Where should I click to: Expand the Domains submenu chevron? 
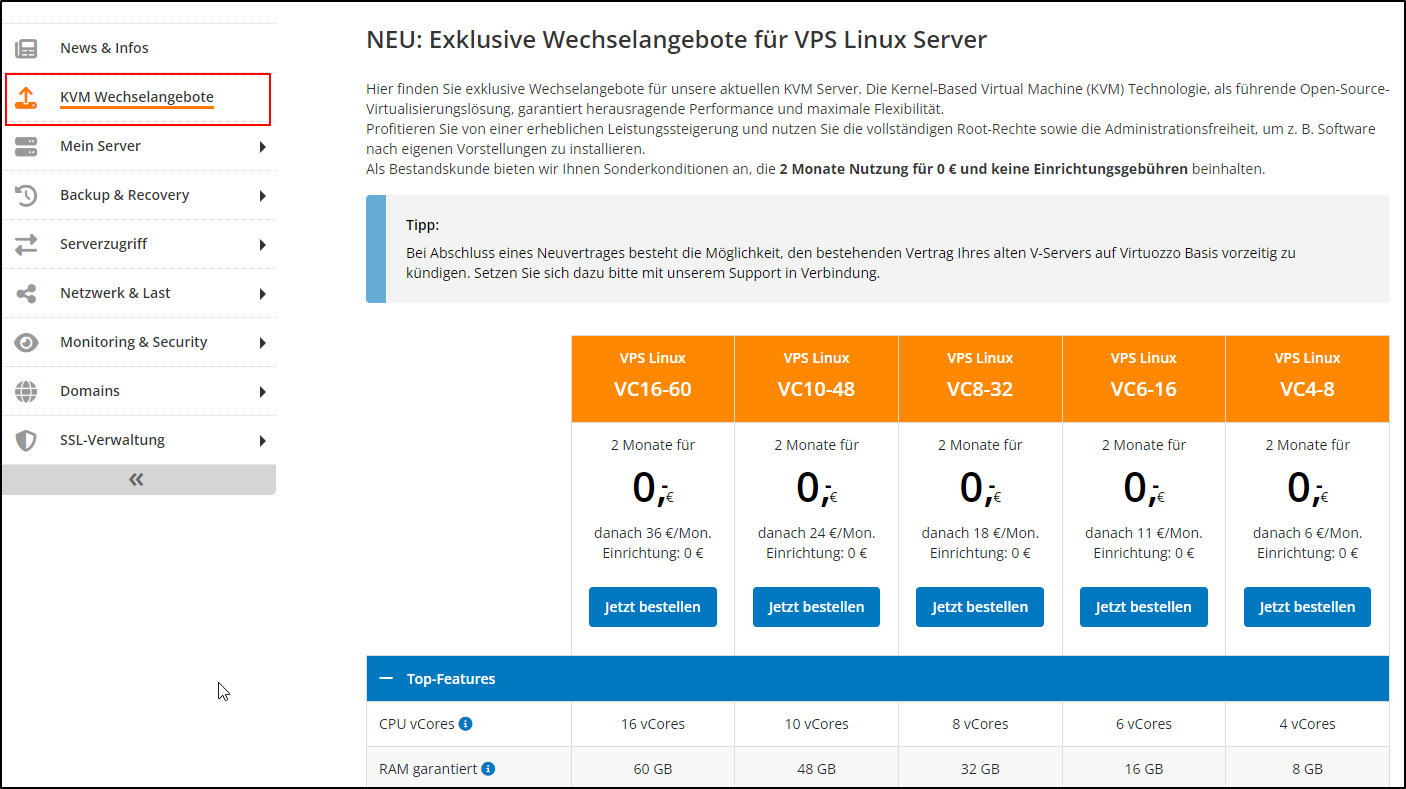(x=263, y=390)
